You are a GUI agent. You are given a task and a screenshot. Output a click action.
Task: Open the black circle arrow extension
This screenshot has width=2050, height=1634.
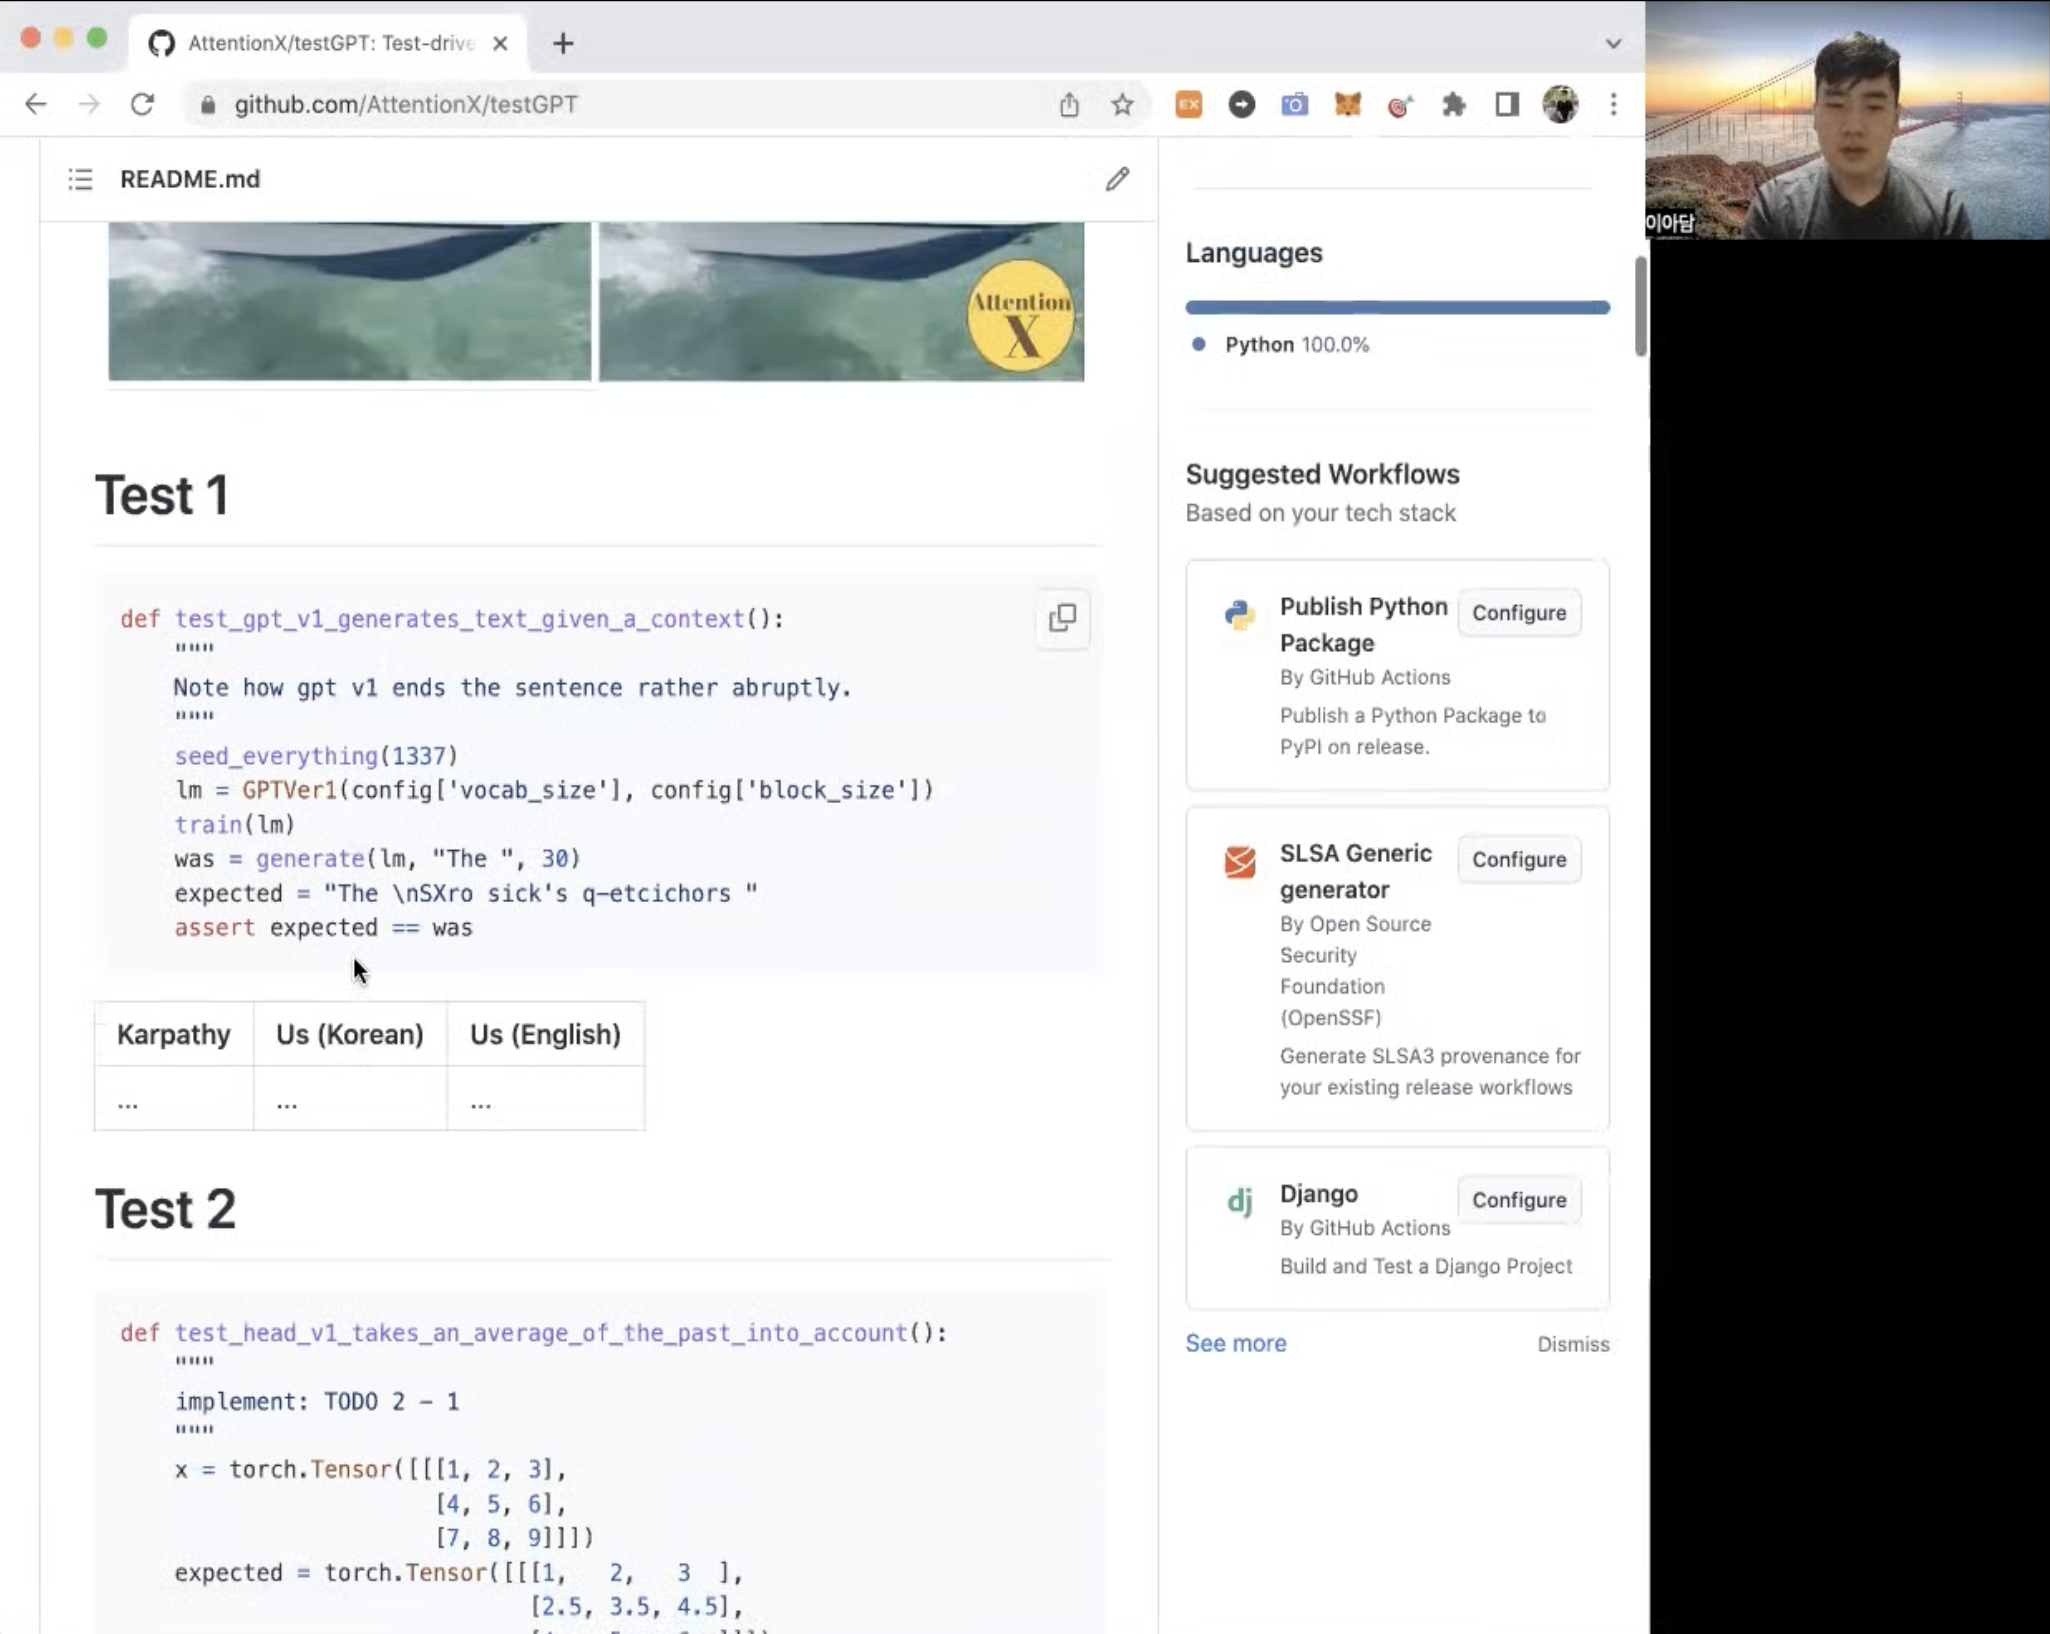pos(1241,104)
